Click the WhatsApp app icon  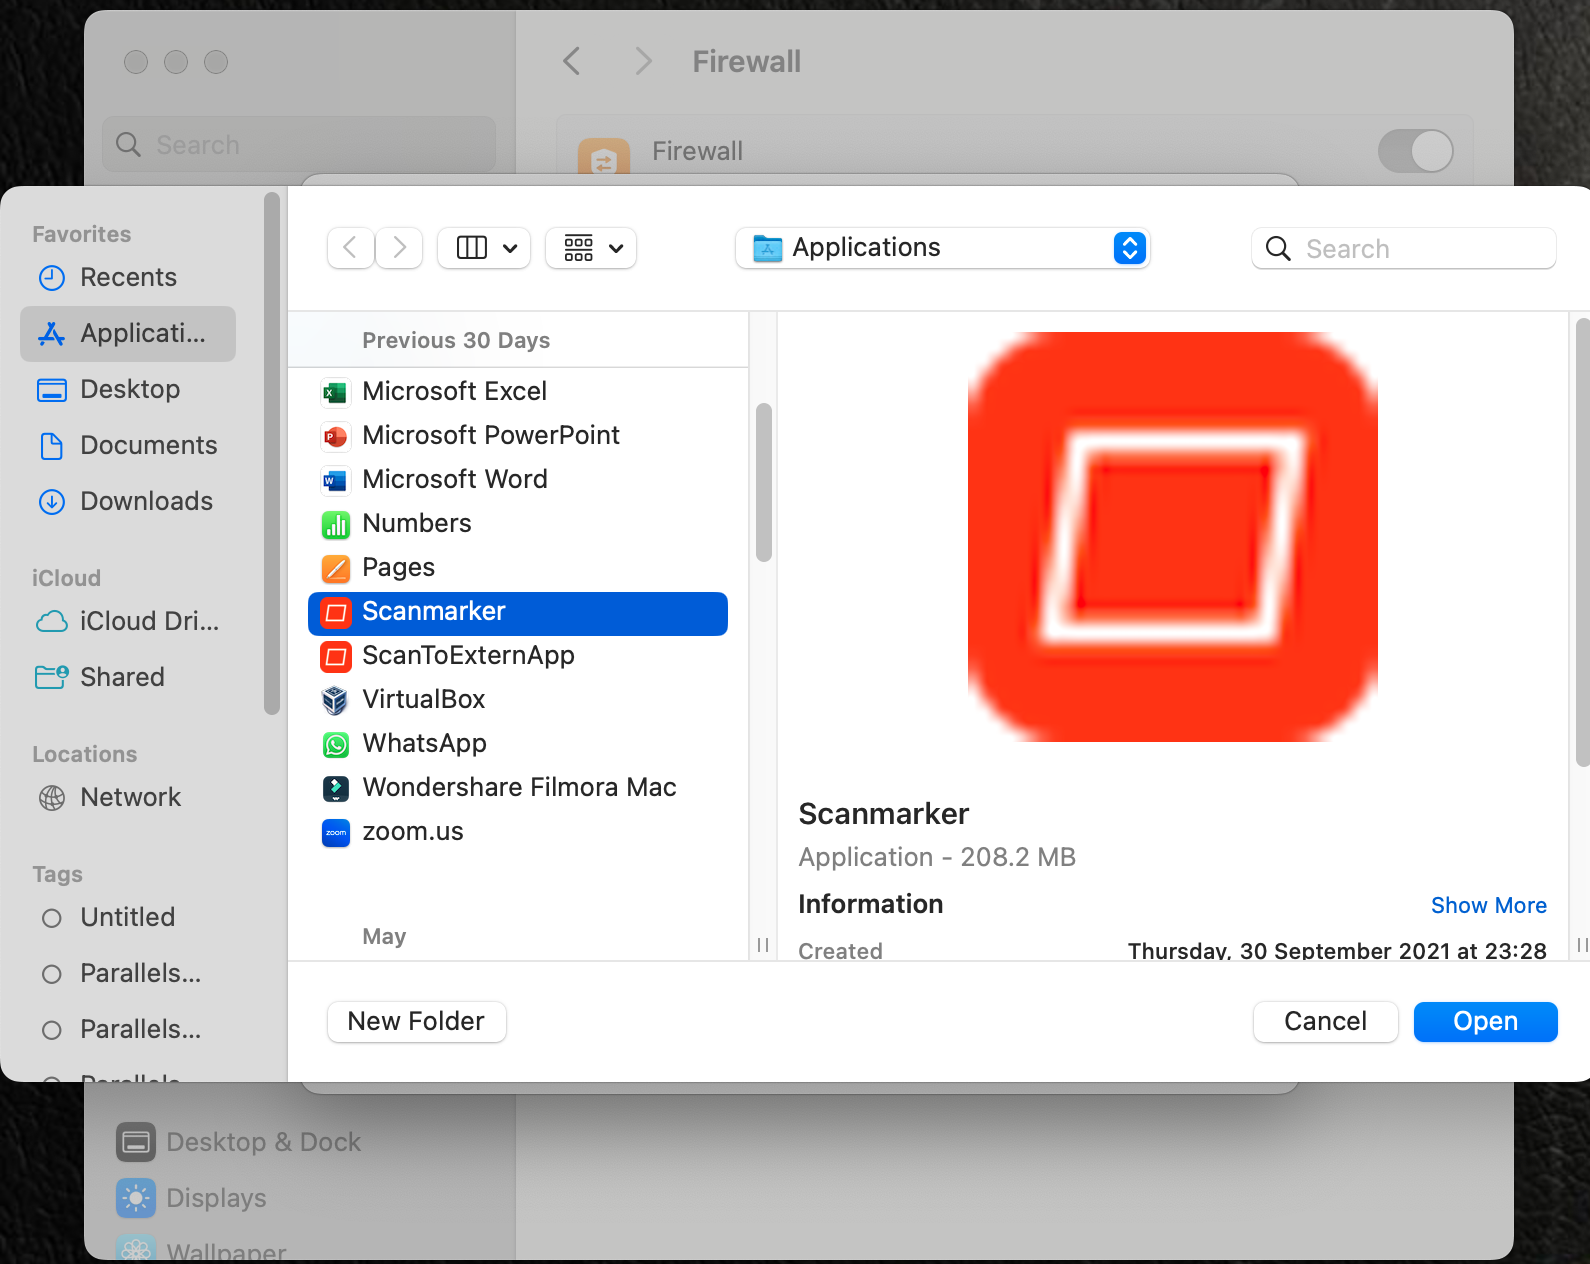point(335,744)
